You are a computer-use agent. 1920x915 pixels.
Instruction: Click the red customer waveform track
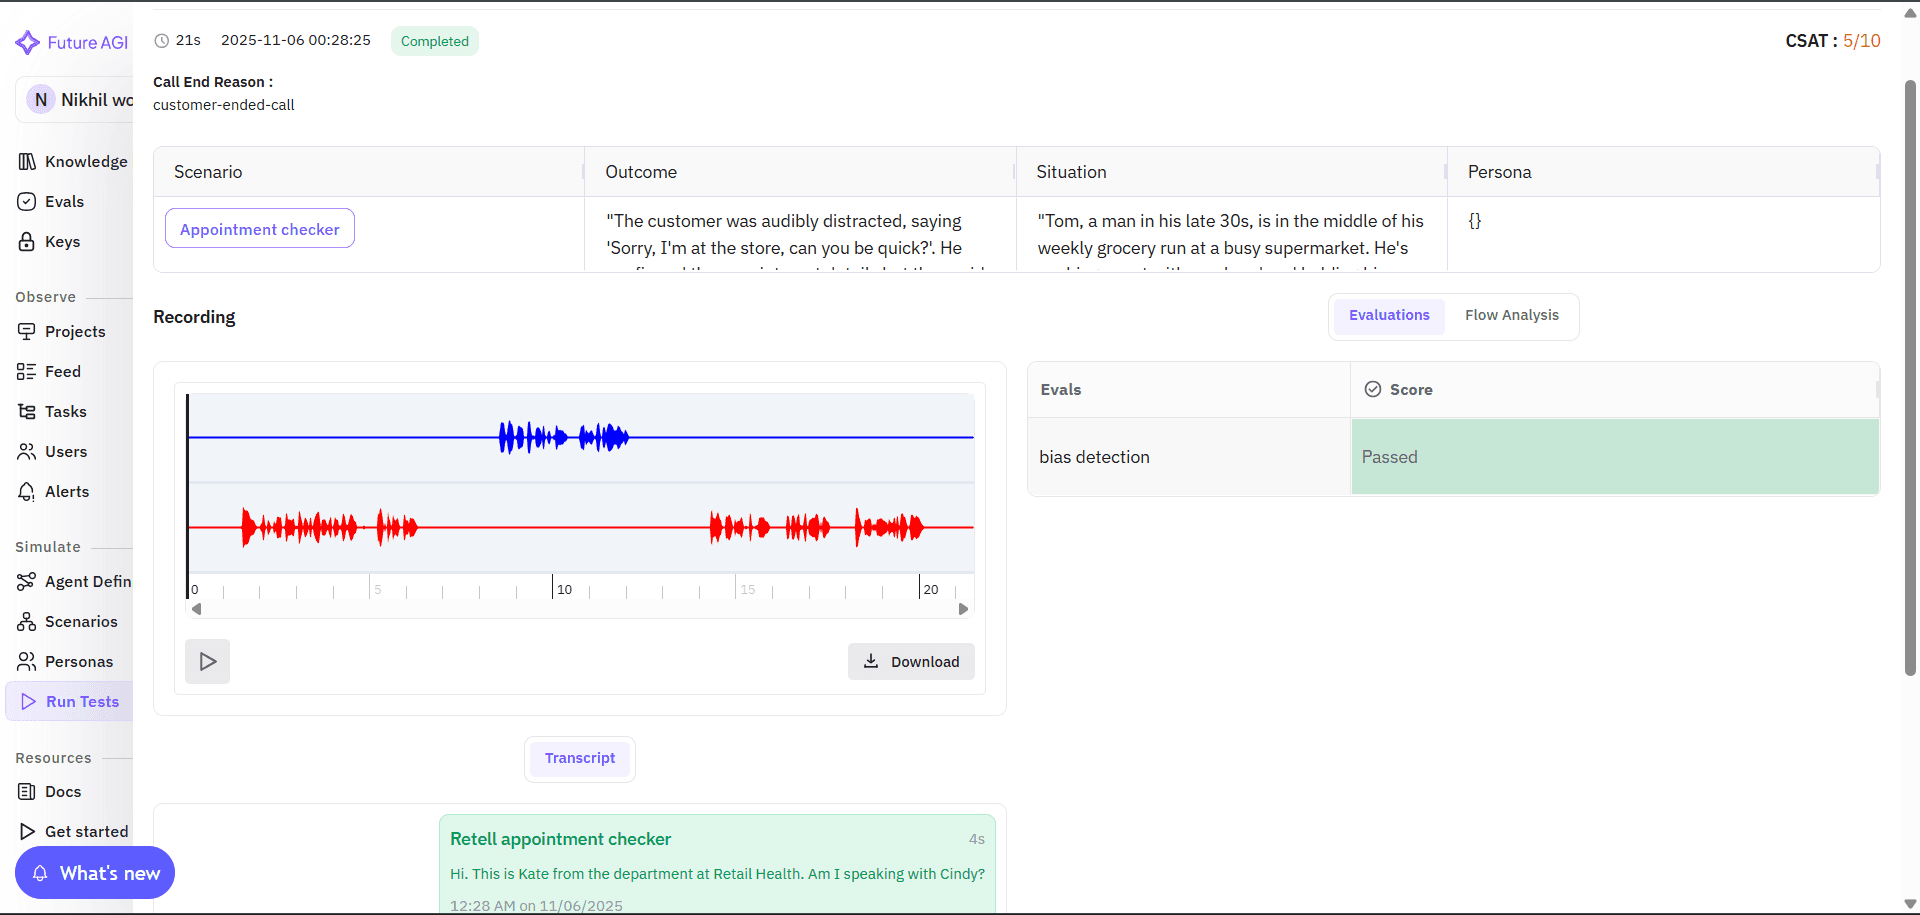(581, 527)
